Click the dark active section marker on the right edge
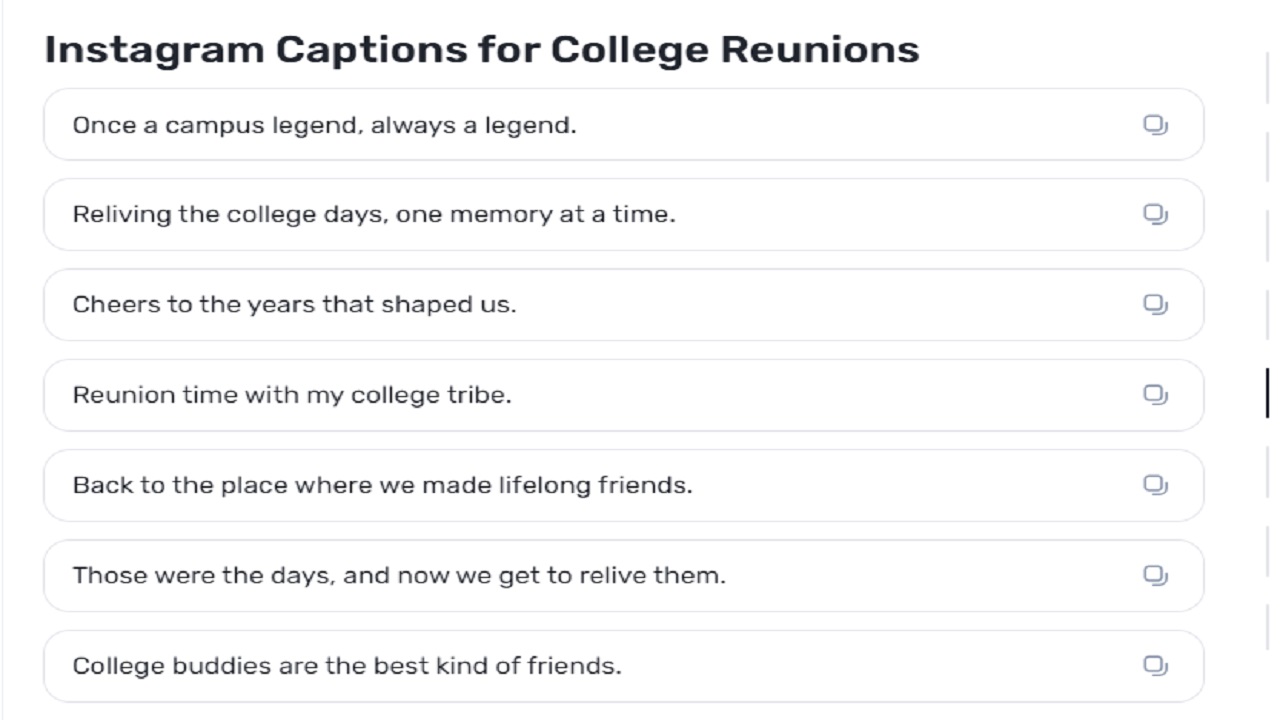 (x=1267, y=392)
